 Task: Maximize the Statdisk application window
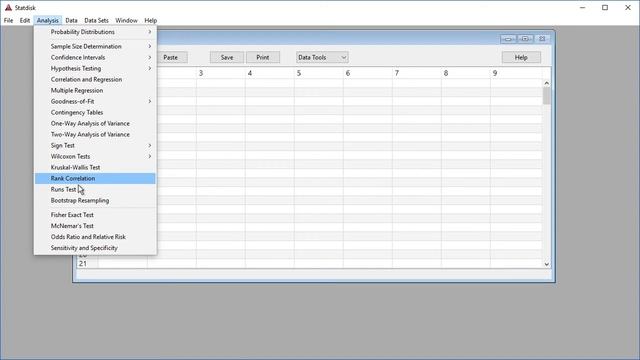(x=605, y=7)
